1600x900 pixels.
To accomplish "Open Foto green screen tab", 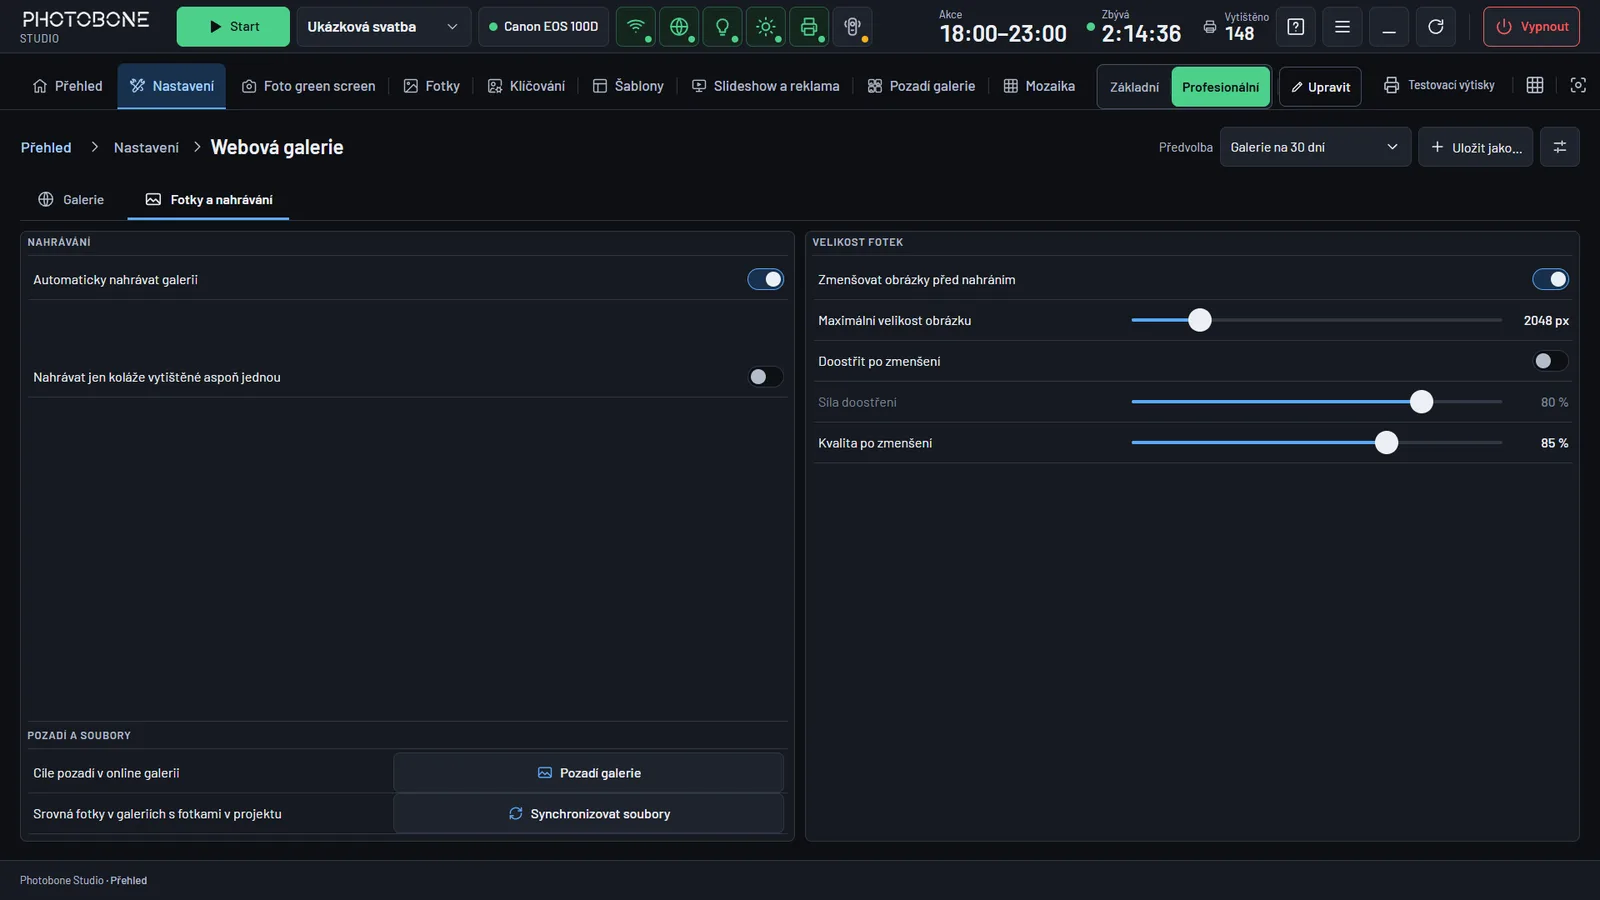I will click(309, 86).
